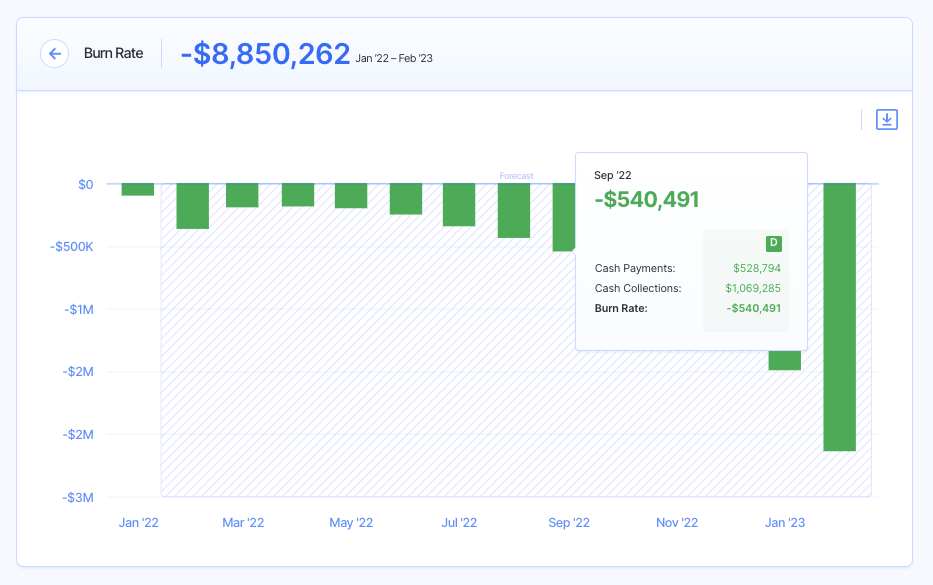Click the tall Feb '23 forecast bar
The width and height of the screenshot is (933, 585).
click(x=839, y=317)
